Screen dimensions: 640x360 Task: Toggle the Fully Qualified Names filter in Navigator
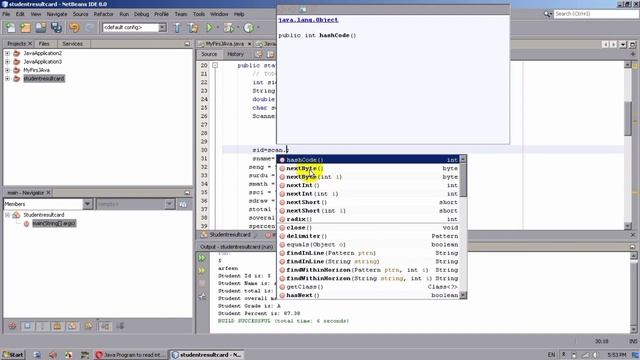tap(88, 326)
